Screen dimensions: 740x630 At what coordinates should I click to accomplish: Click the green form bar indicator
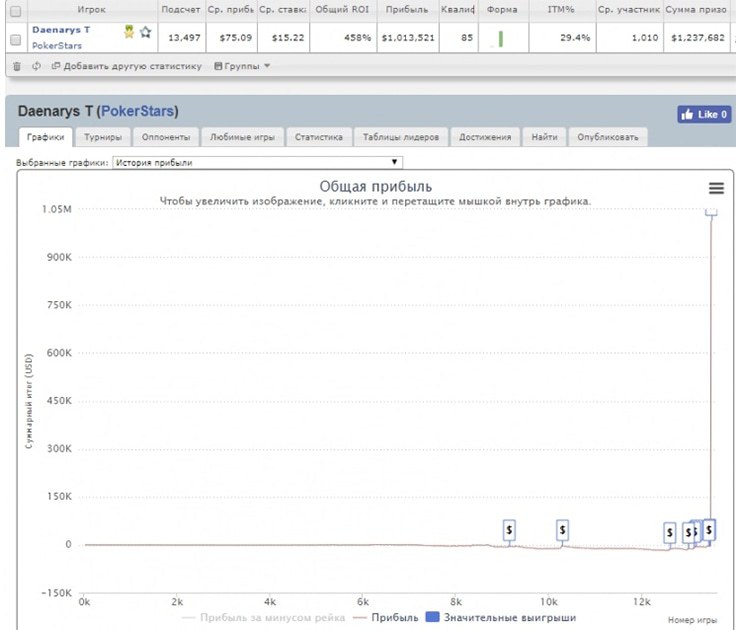500,39
